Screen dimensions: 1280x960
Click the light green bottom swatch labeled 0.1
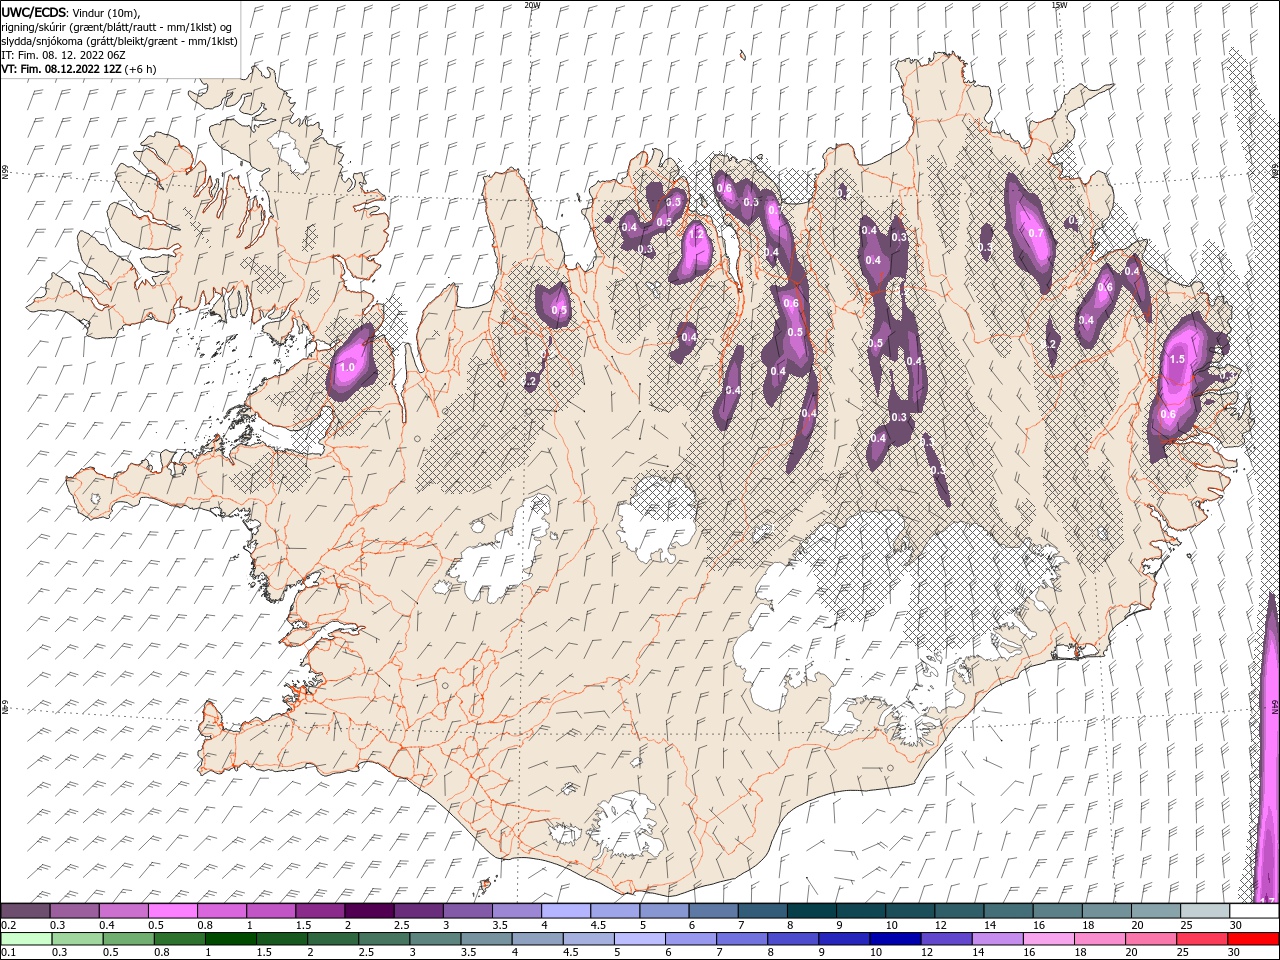(26, 939)
